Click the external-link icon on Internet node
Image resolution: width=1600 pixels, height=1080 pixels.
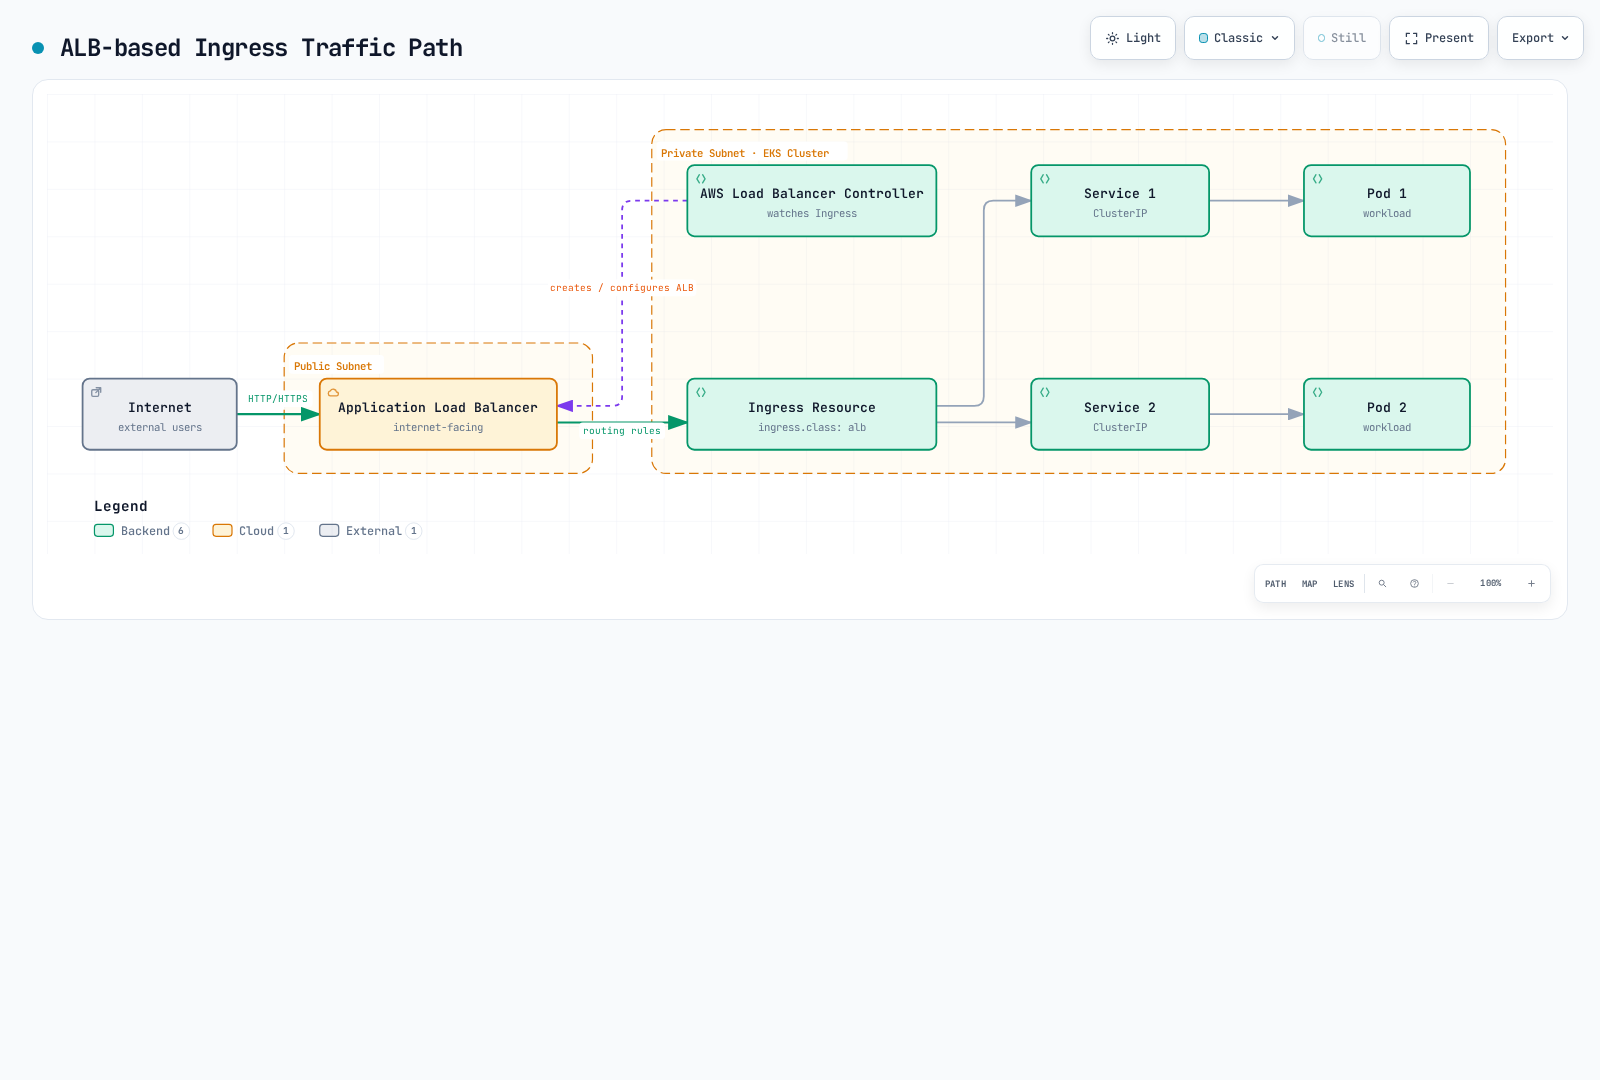tap(96, 392)
